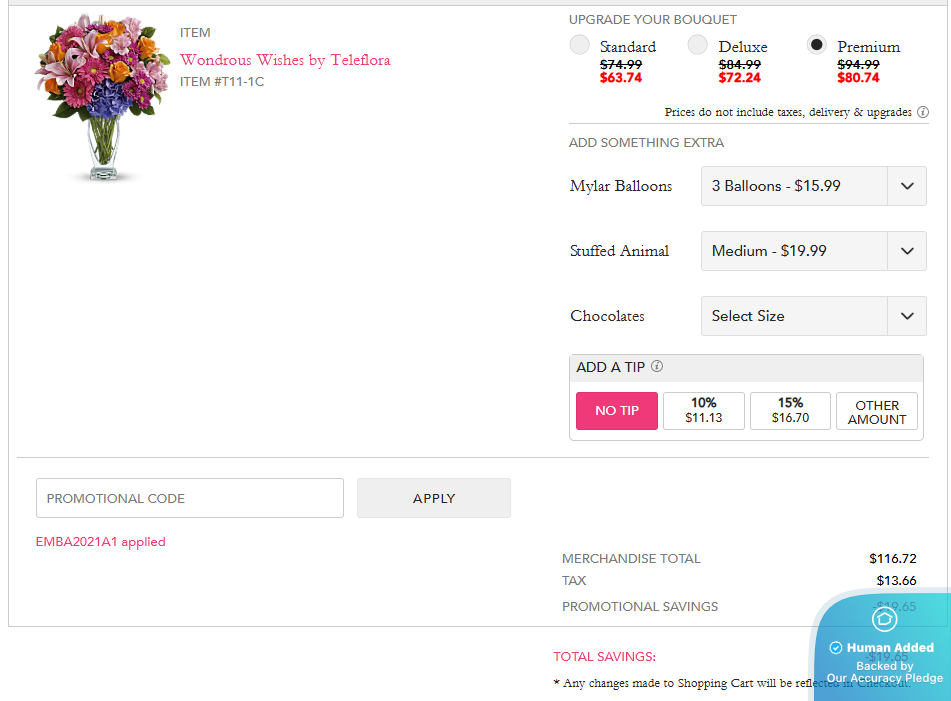Select the Premium bouquet radio button
Image resolution: width=951 pixels, height=701 pixels.
pyautogui.click(x=817, y=45)
